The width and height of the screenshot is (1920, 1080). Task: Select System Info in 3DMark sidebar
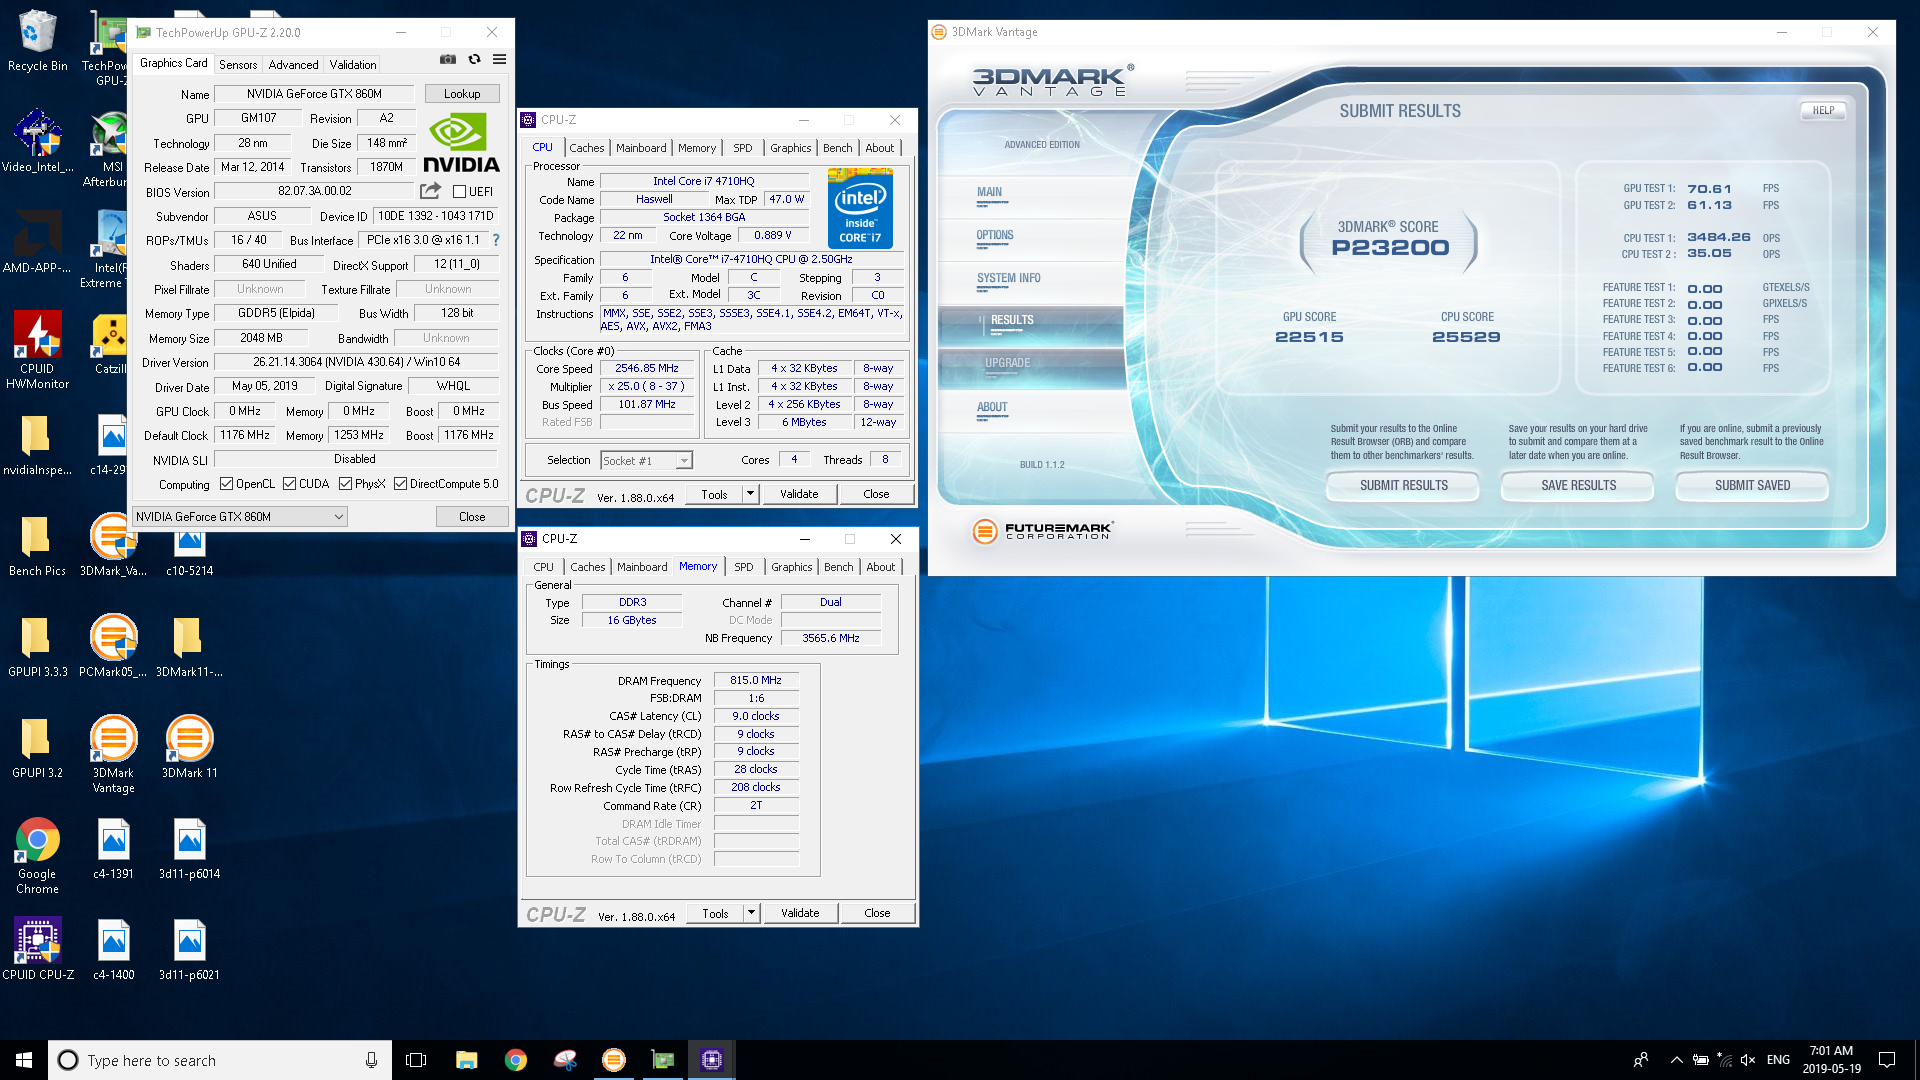pos(1008,279)
